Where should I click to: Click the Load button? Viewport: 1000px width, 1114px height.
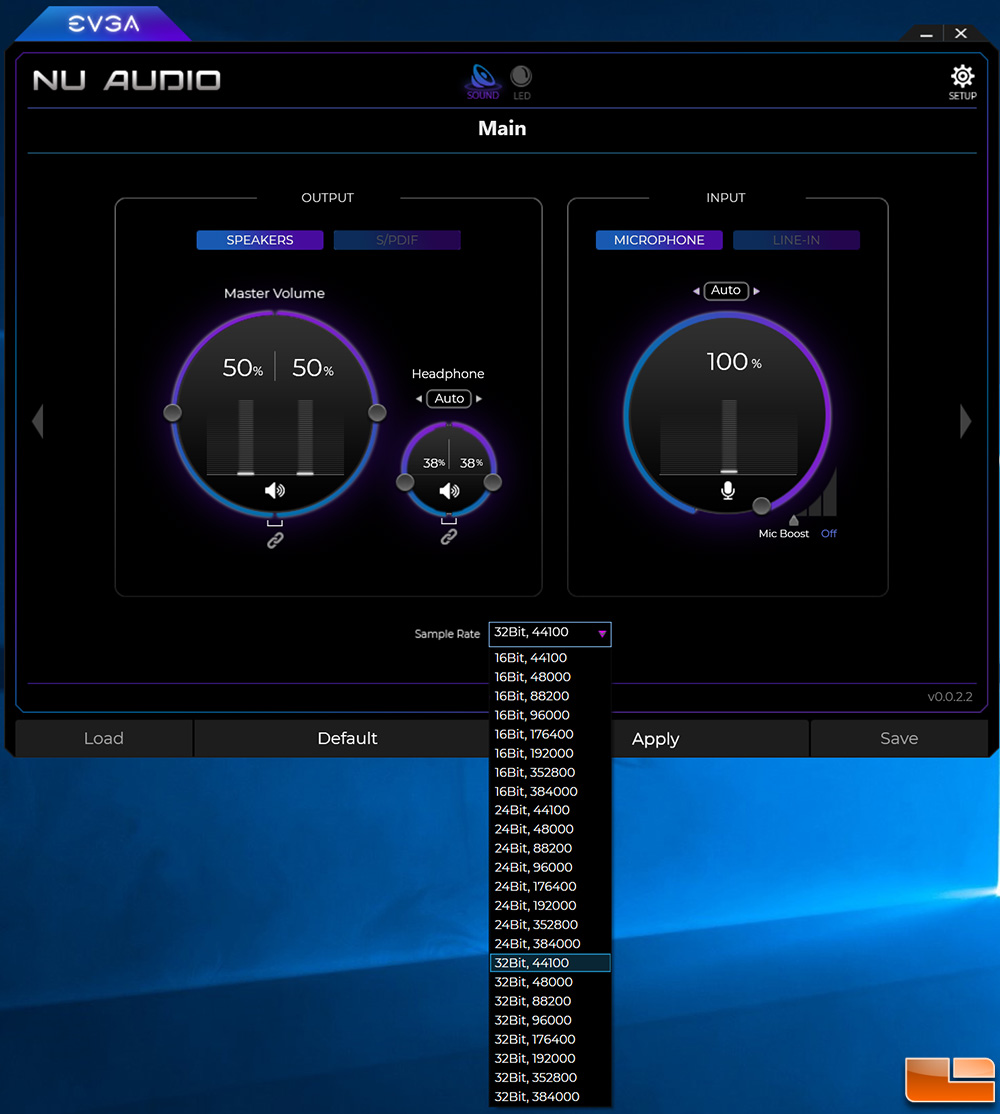[x=104, y=738]
